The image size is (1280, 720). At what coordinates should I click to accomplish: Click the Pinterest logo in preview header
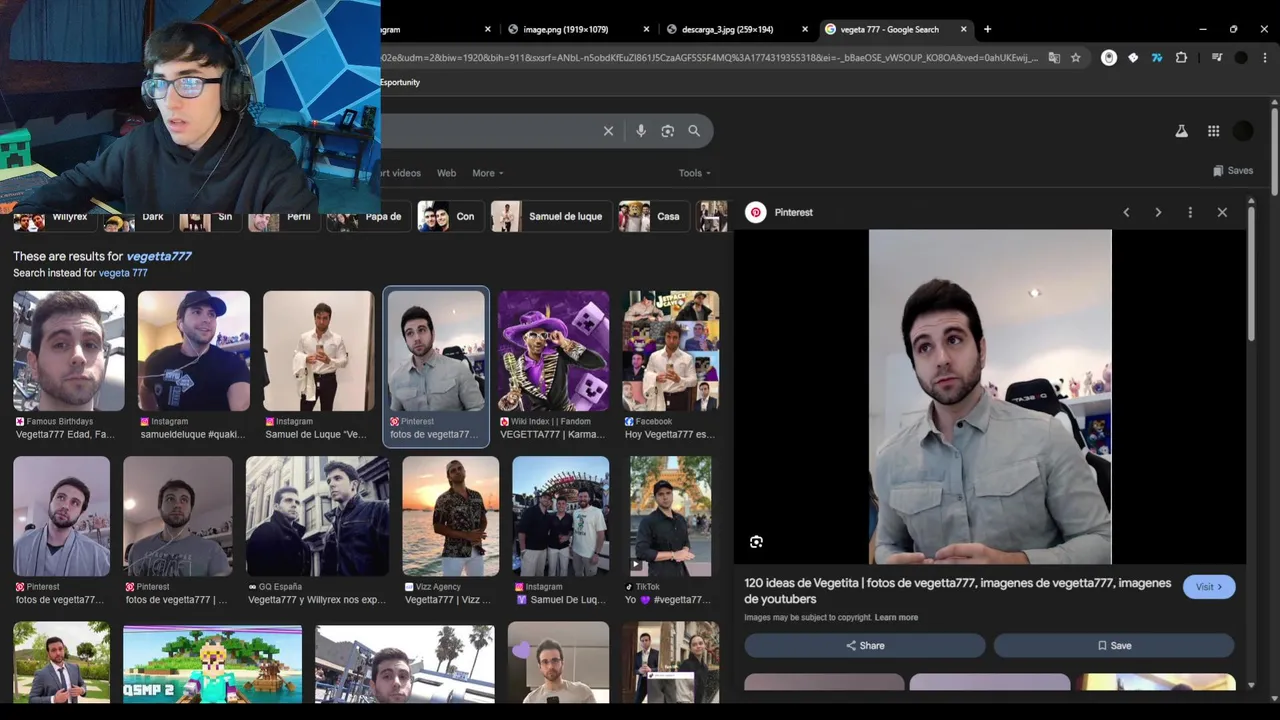(756, 213)
